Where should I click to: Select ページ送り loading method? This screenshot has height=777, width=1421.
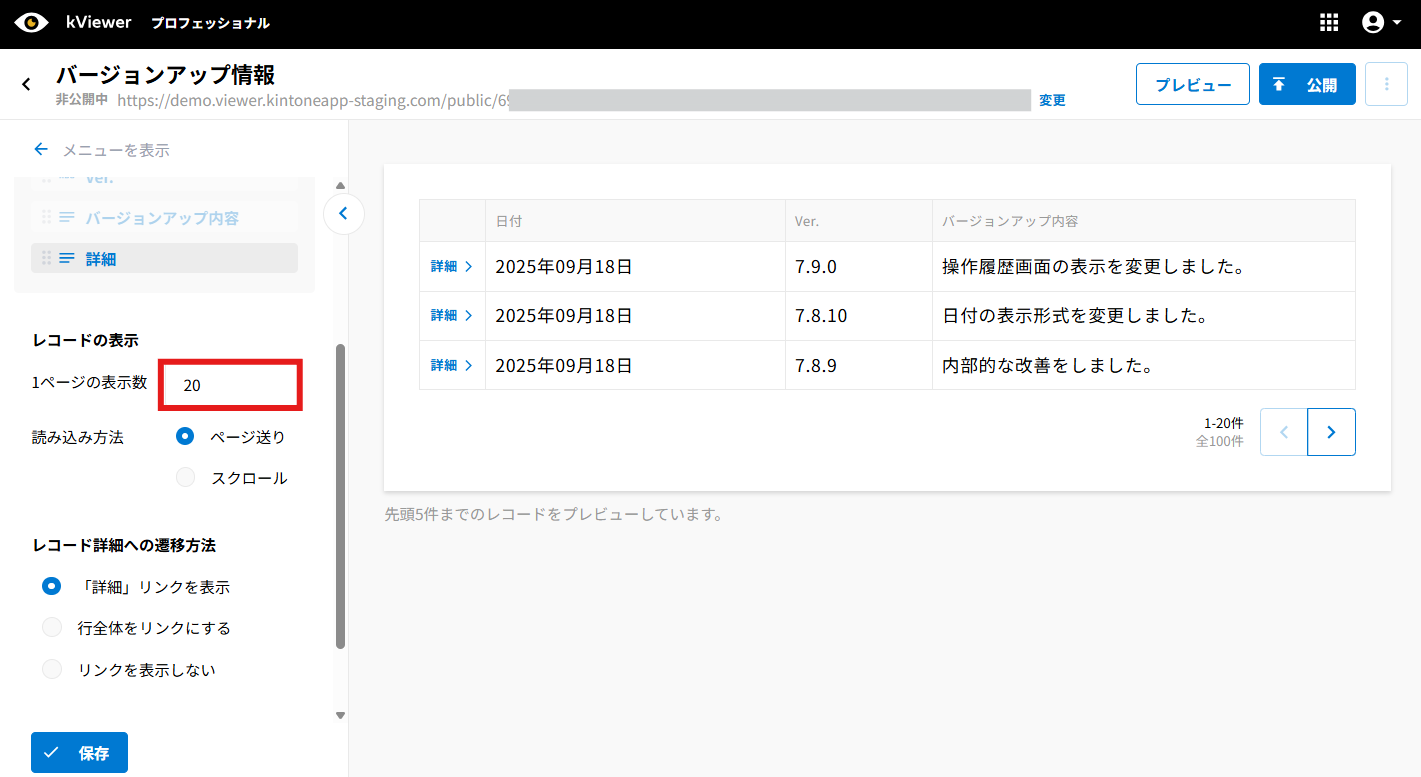click(185, 436)
